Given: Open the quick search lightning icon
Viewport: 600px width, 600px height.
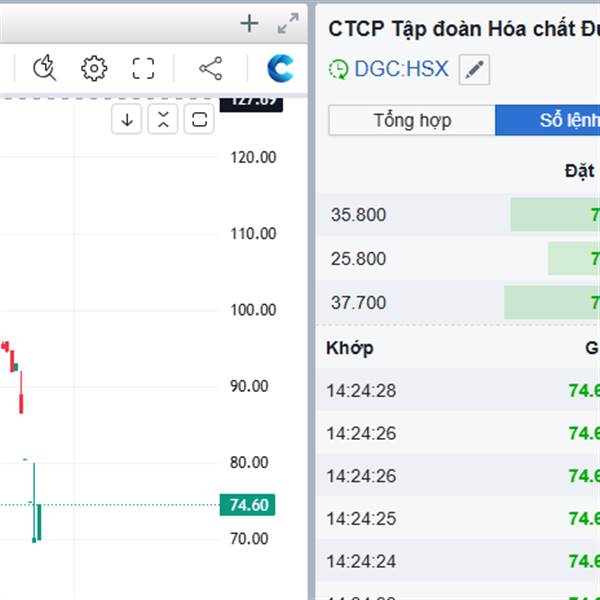Looking at the screenshot, I should (x=45, y=68).
